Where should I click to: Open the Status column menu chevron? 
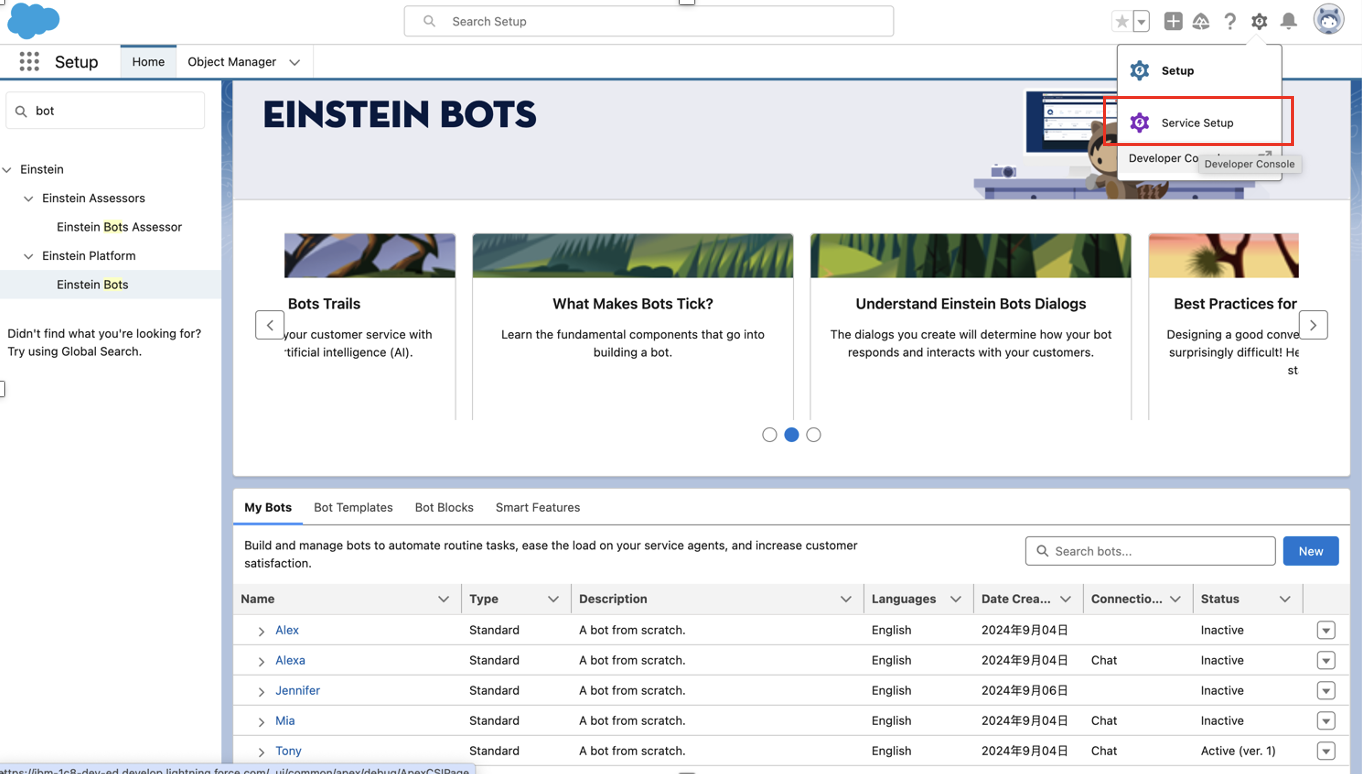[x=1285, y=599]
